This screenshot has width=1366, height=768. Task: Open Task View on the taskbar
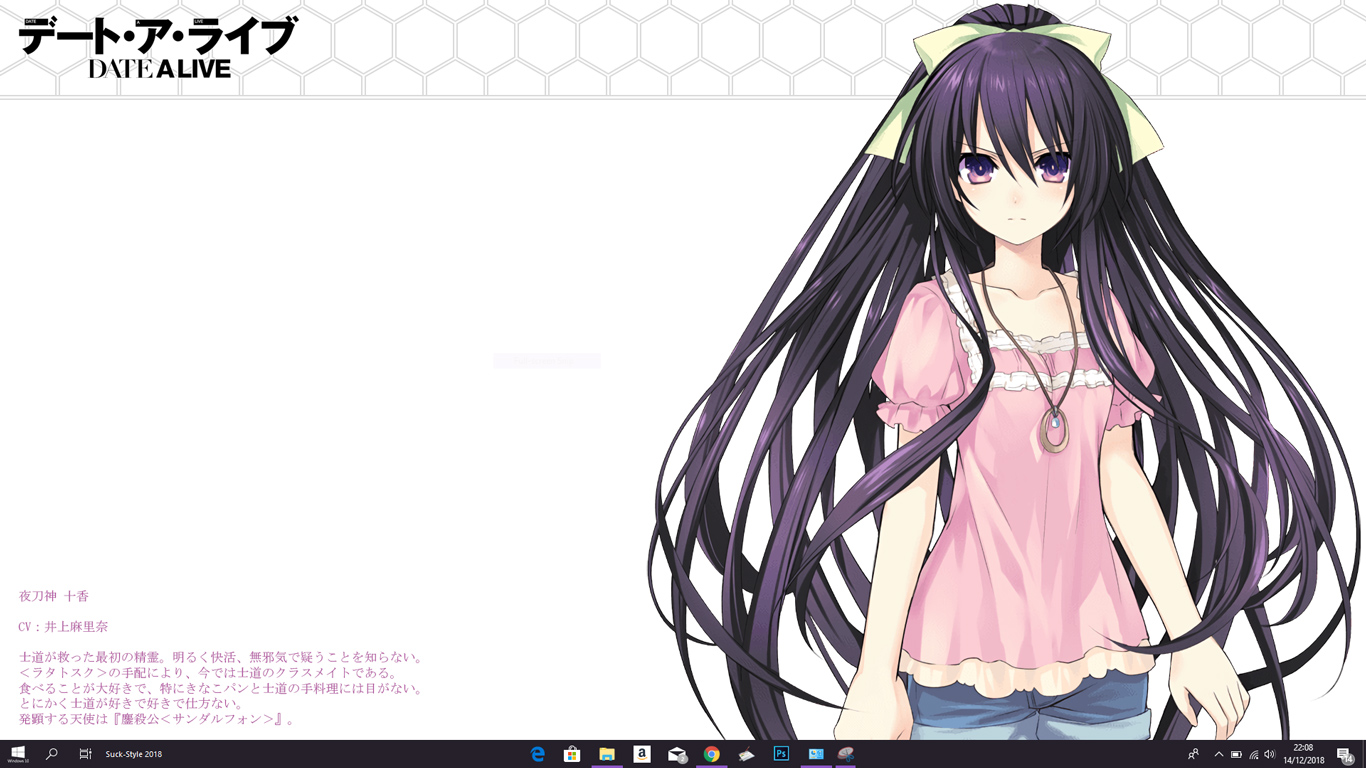click(x=86, y=754)
